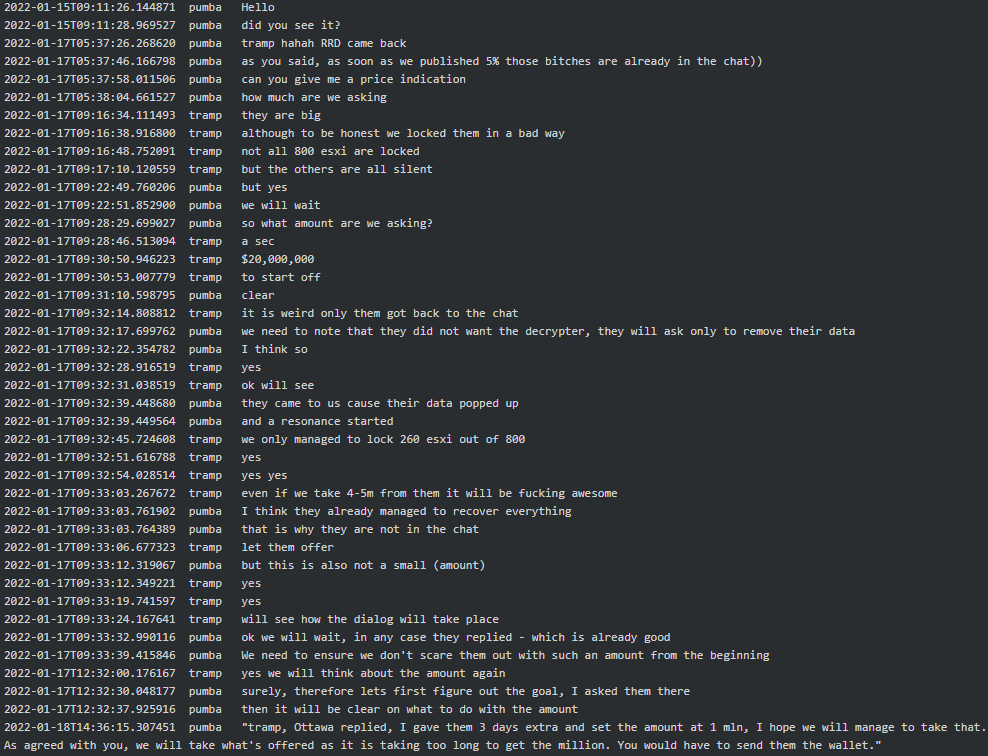Click timestamp 2022-01-15T09:11:26.144871
988x756 pixels.
point(90,7)
